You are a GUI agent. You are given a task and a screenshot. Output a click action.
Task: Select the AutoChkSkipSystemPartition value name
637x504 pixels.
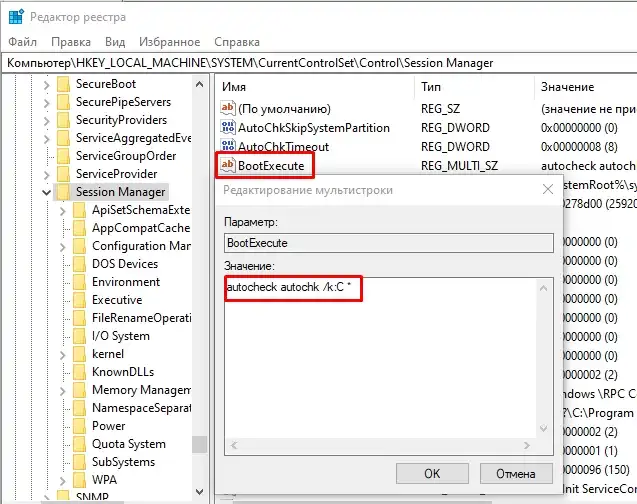tap(314, 128)
